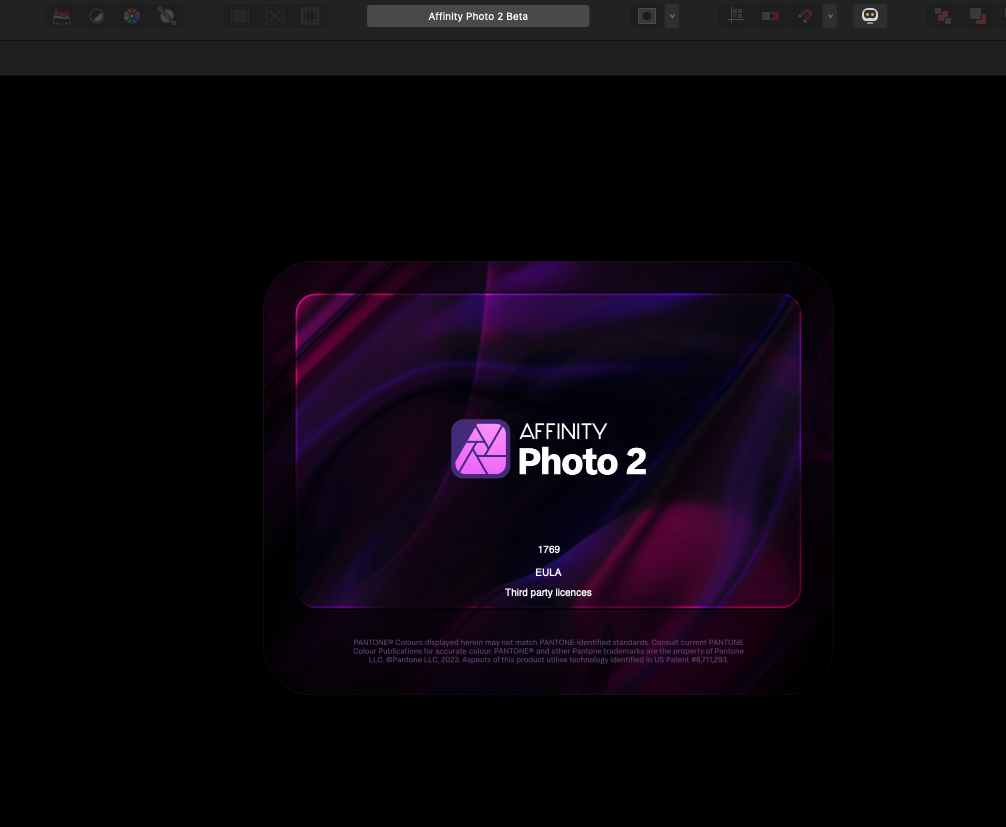Click the Affinity Photo 2 Beta title field
Image resolution: width=1006 pixels, height=827 pixels.
click(478, 16)
